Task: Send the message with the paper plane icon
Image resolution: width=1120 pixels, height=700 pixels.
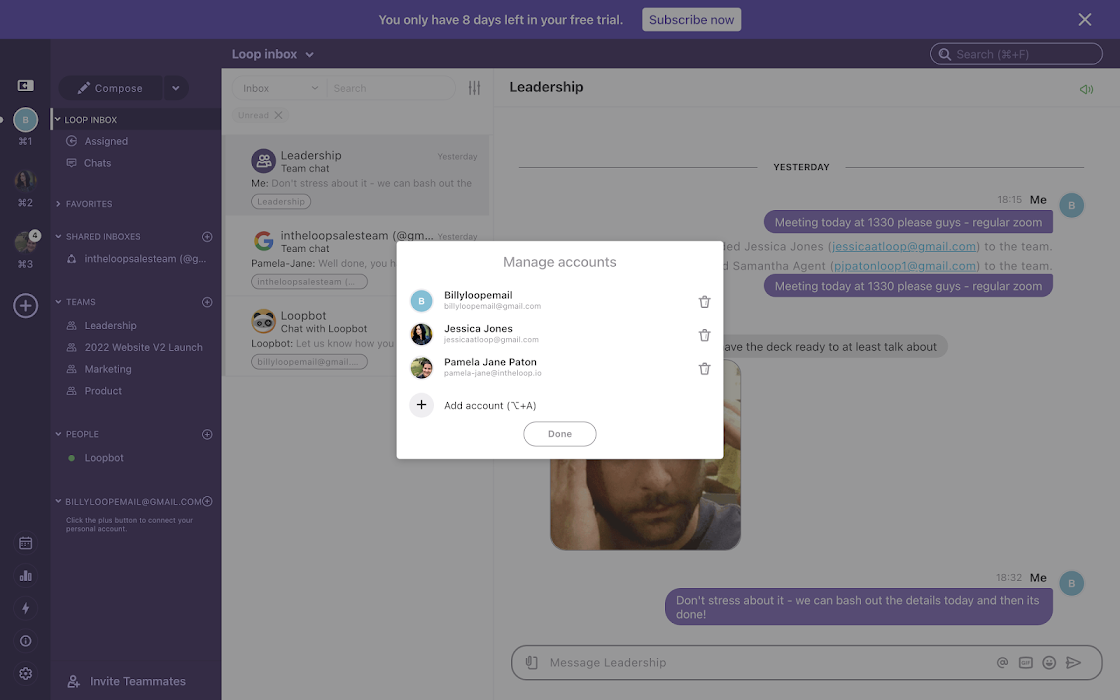Action: 1075,662
